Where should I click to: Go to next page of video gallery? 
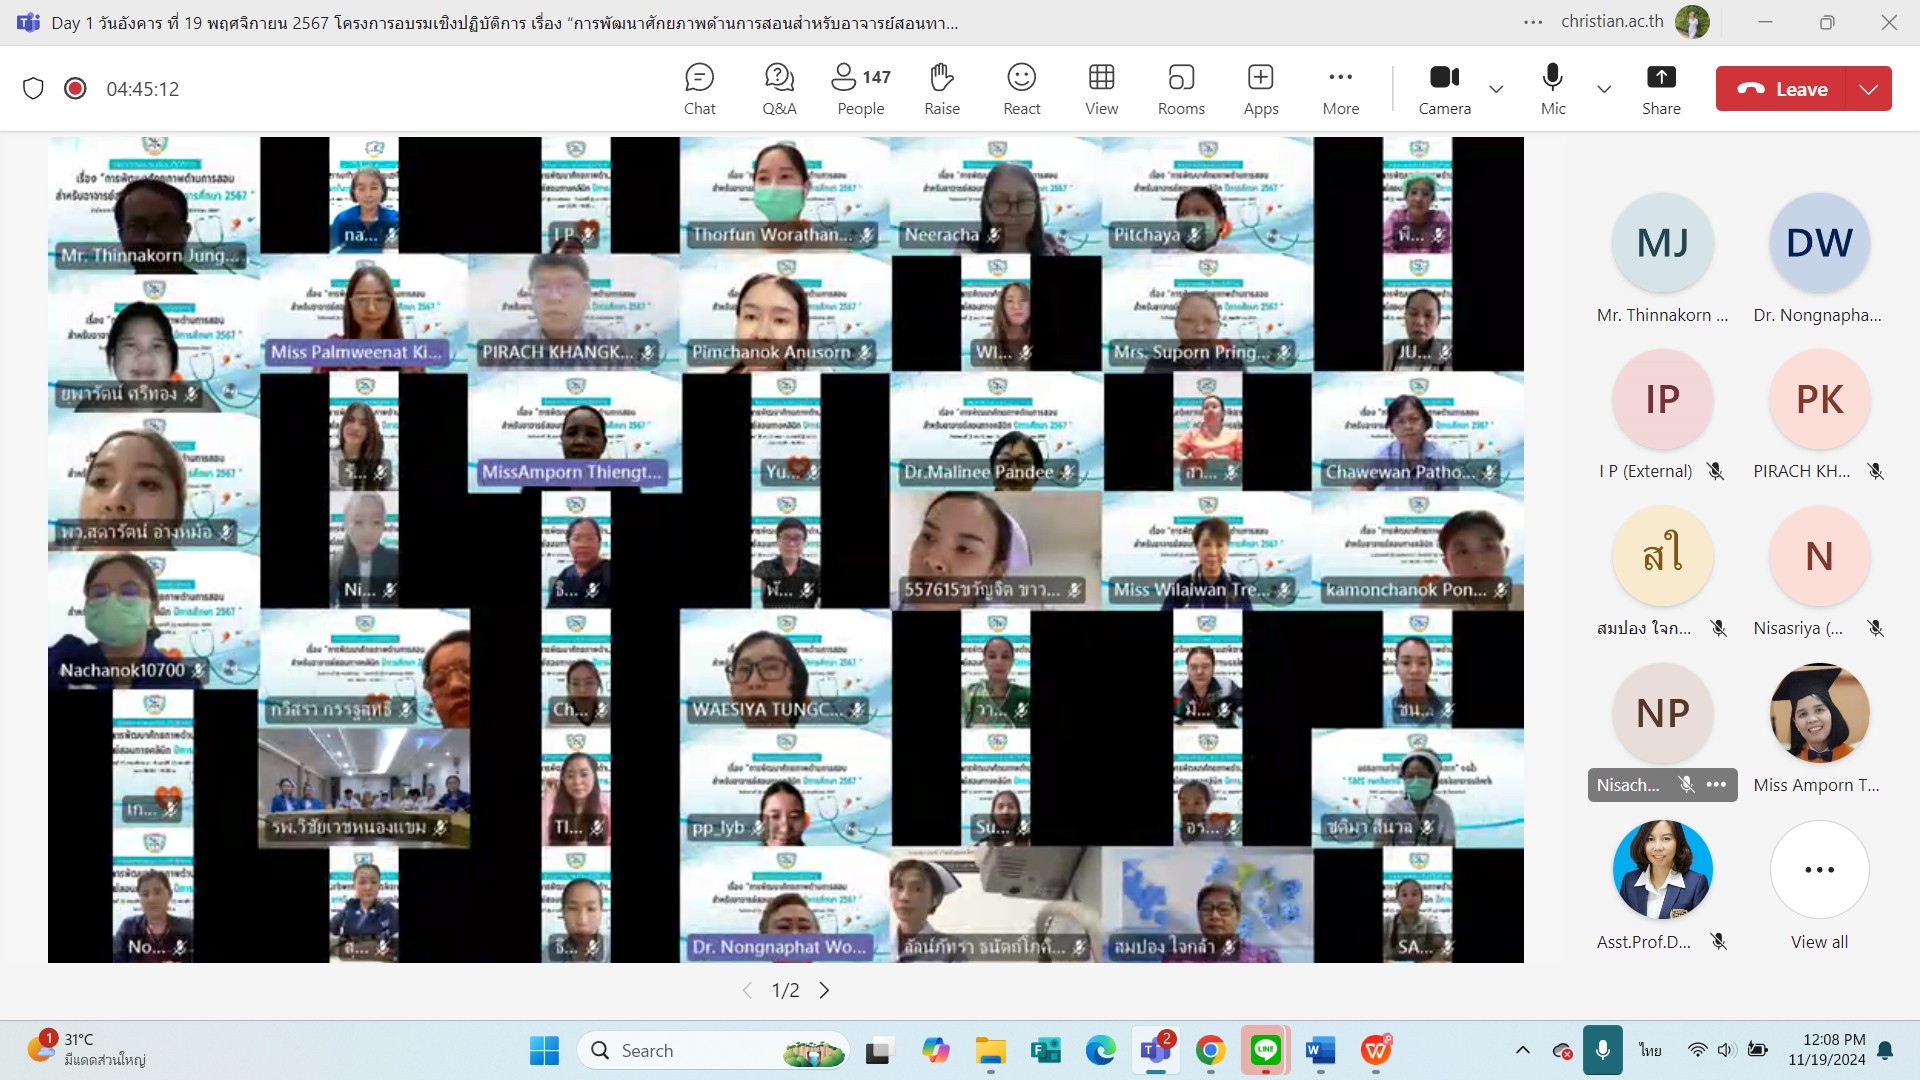coord(824,990)
